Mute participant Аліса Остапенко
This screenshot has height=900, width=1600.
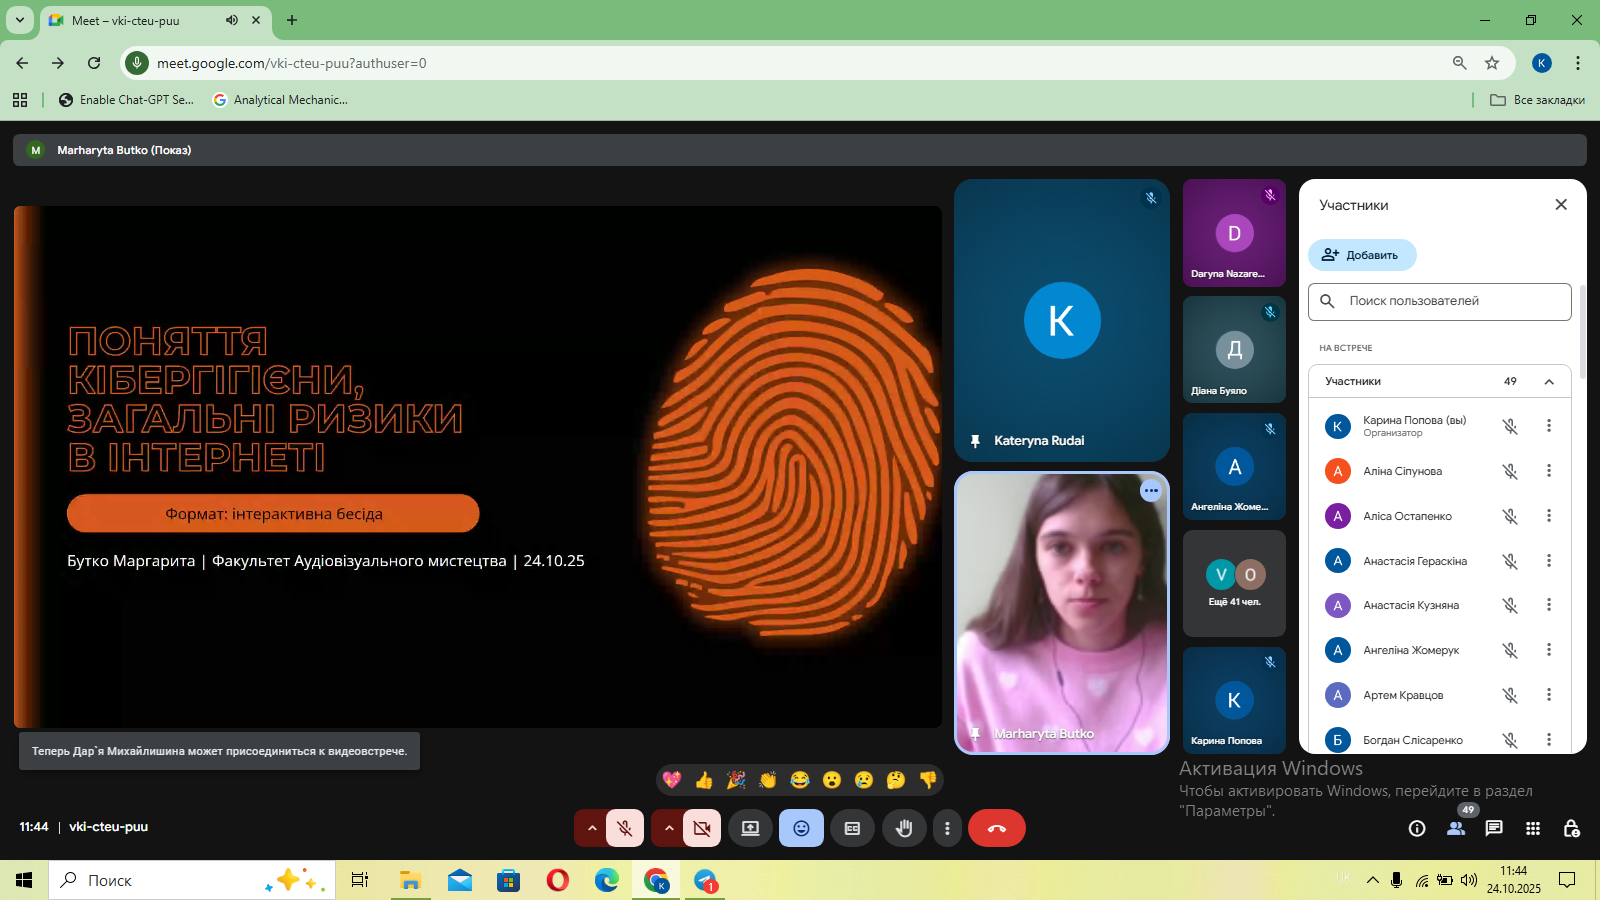1510,516
